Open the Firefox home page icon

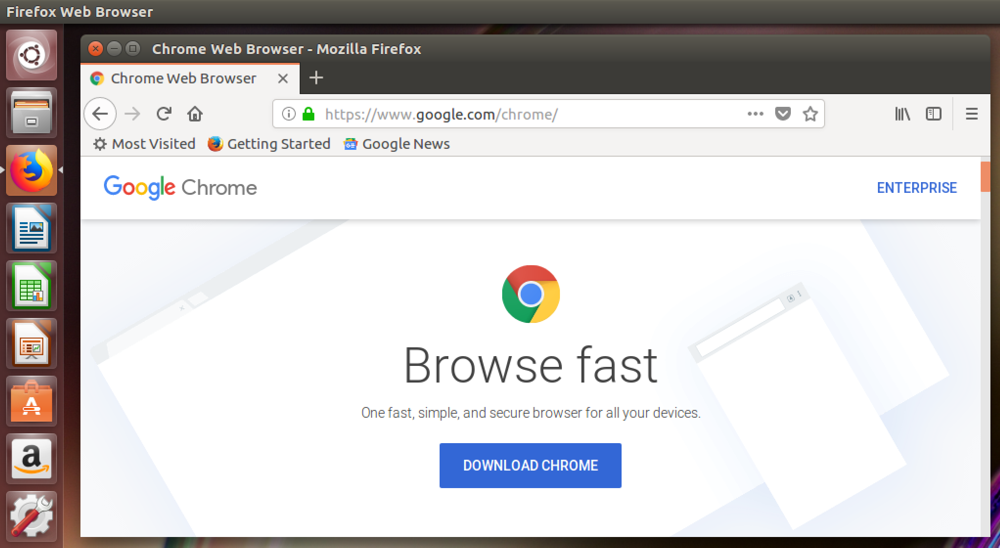(195, 114)
